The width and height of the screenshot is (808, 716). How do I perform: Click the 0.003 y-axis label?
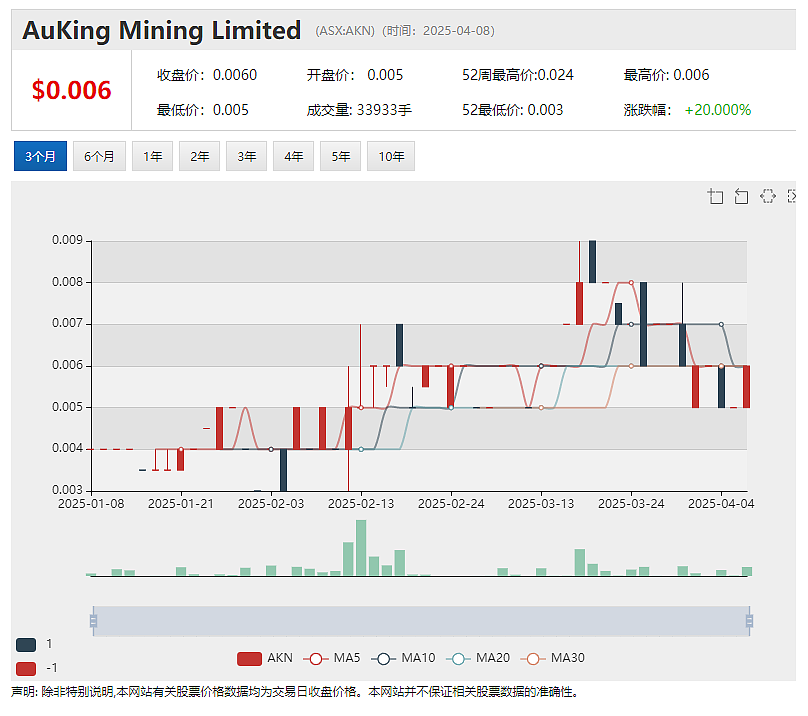click(x=68, y=490)
